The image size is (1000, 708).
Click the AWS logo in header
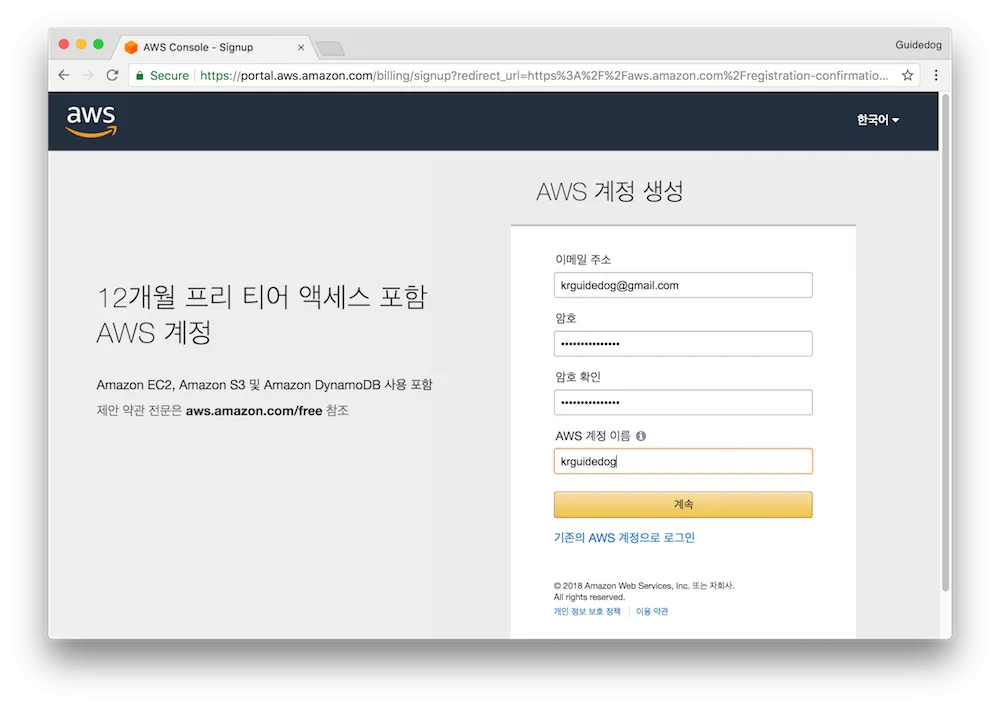click(91, 121)
